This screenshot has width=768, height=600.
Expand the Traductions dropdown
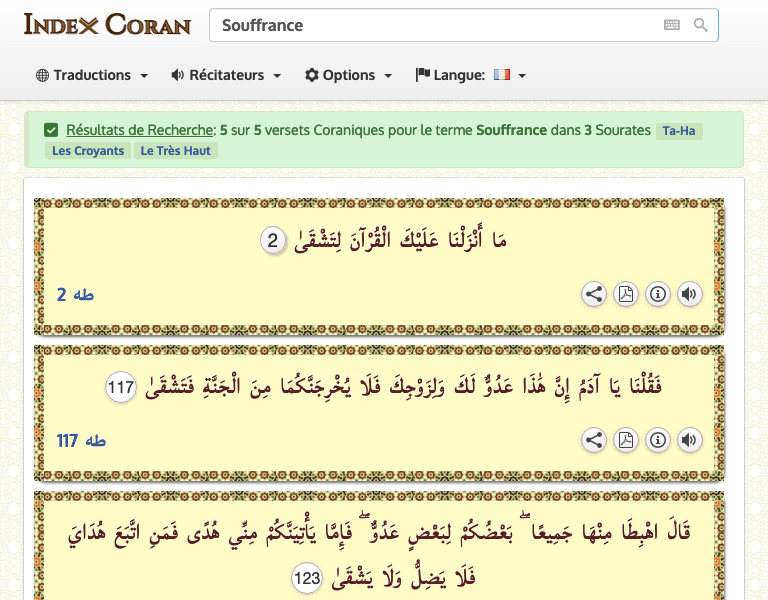(92, 75)
